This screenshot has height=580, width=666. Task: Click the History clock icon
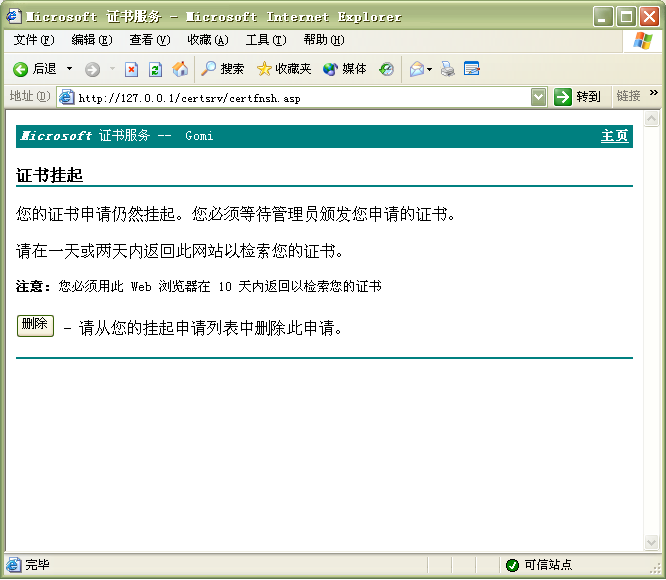coord(387,69)
